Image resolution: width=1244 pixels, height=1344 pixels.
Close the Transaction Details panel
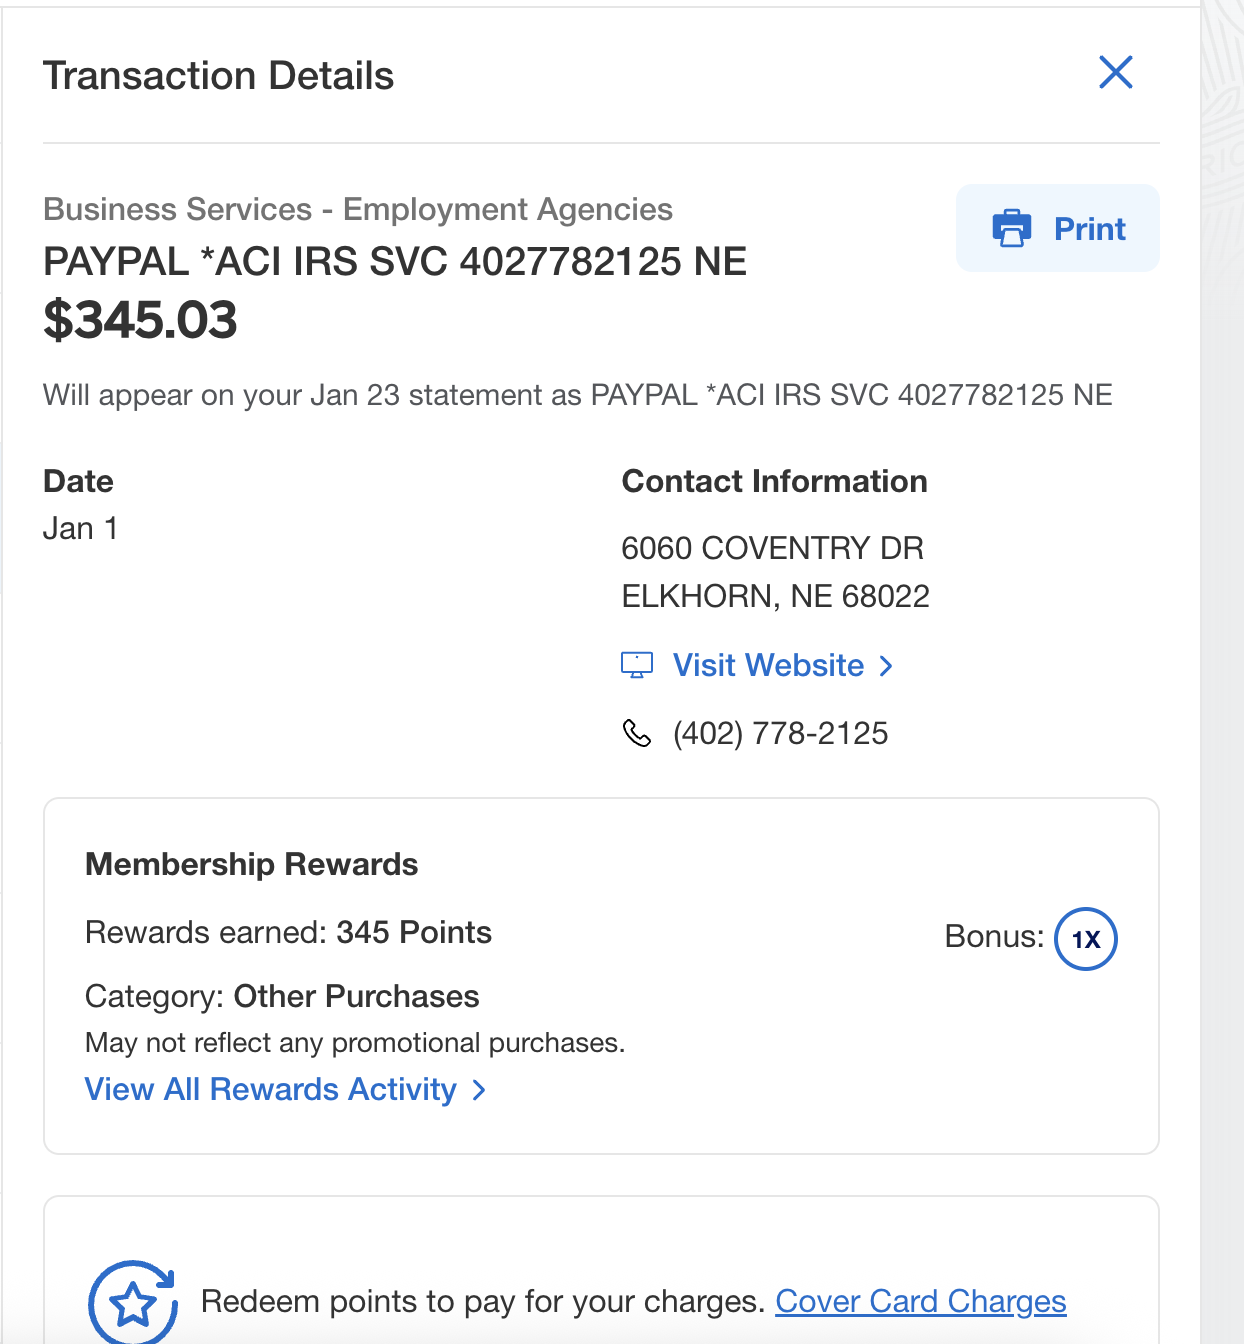click(x=1115, y=72)
